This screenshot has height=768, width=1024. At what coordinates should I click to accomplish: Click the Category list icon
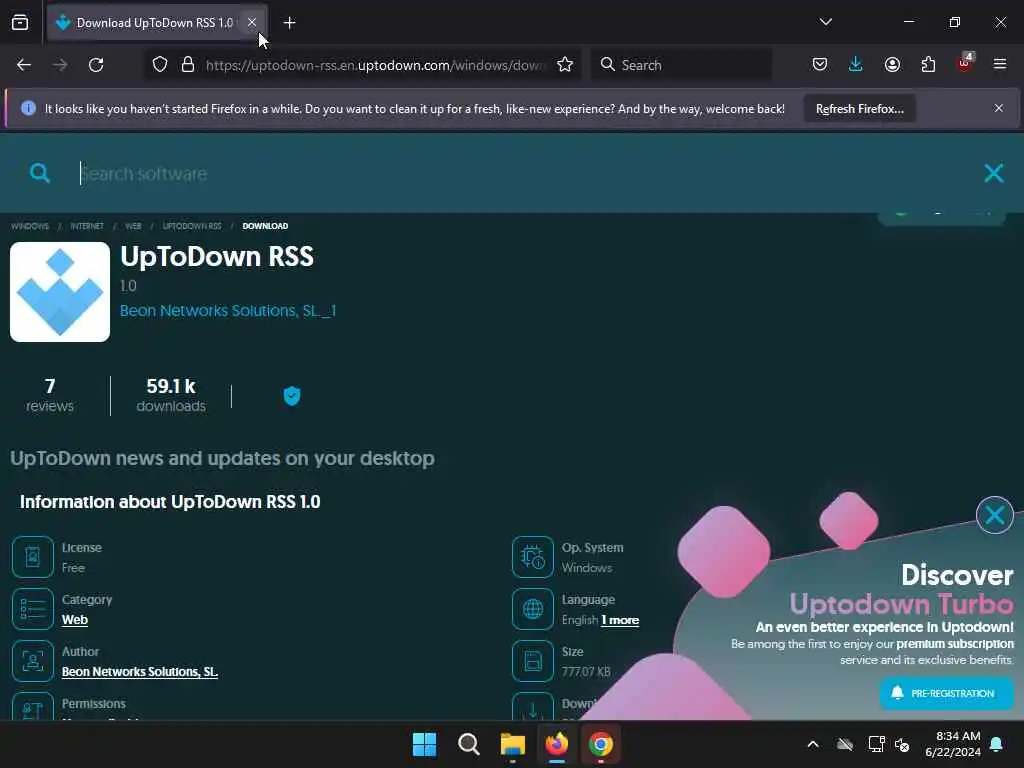click(33, 609)
